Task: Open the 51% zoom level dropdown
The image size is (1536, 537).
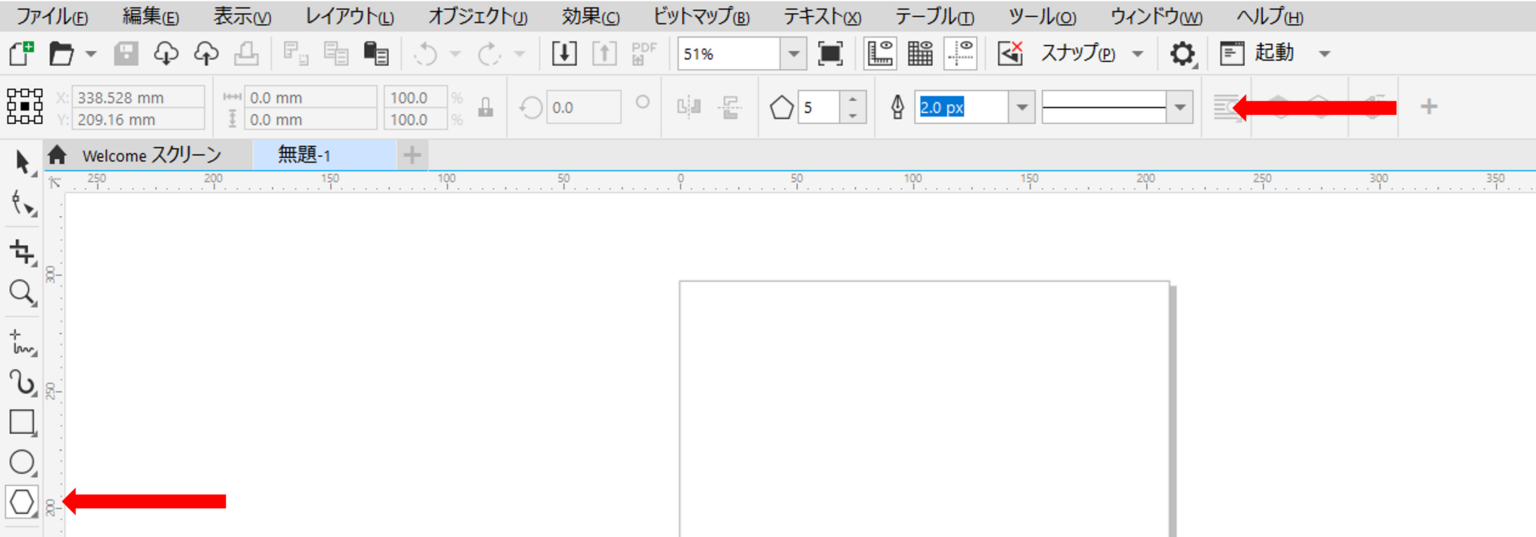Action: click(x=793, y=54)
